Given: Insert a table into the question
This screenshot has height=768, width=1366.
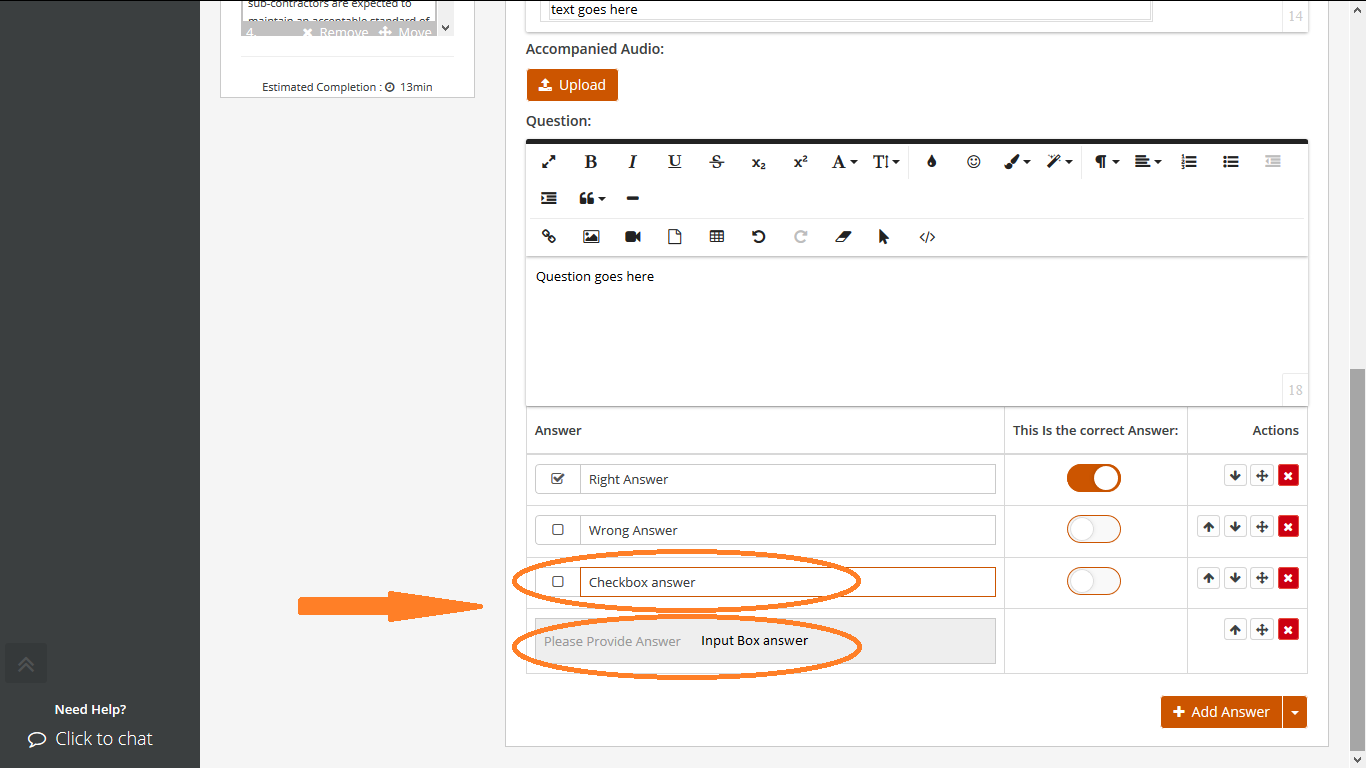Looking at the screenshot, I should tap(716, 236).
